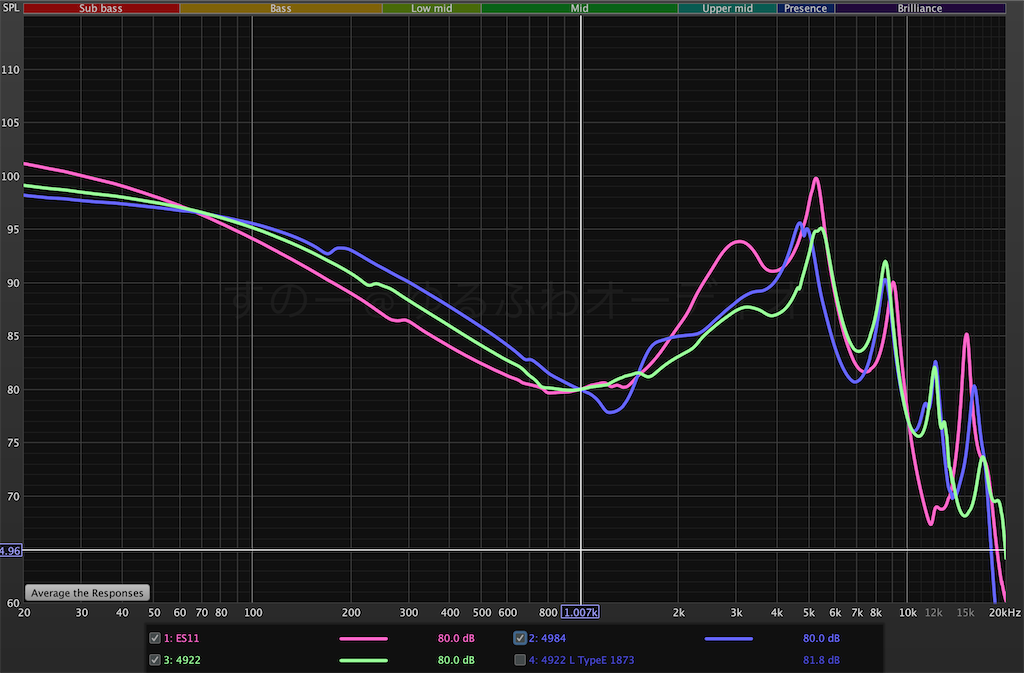Click the 10k frequency axis label
This screenshot has width=1024, height=673.
(907, 612)
